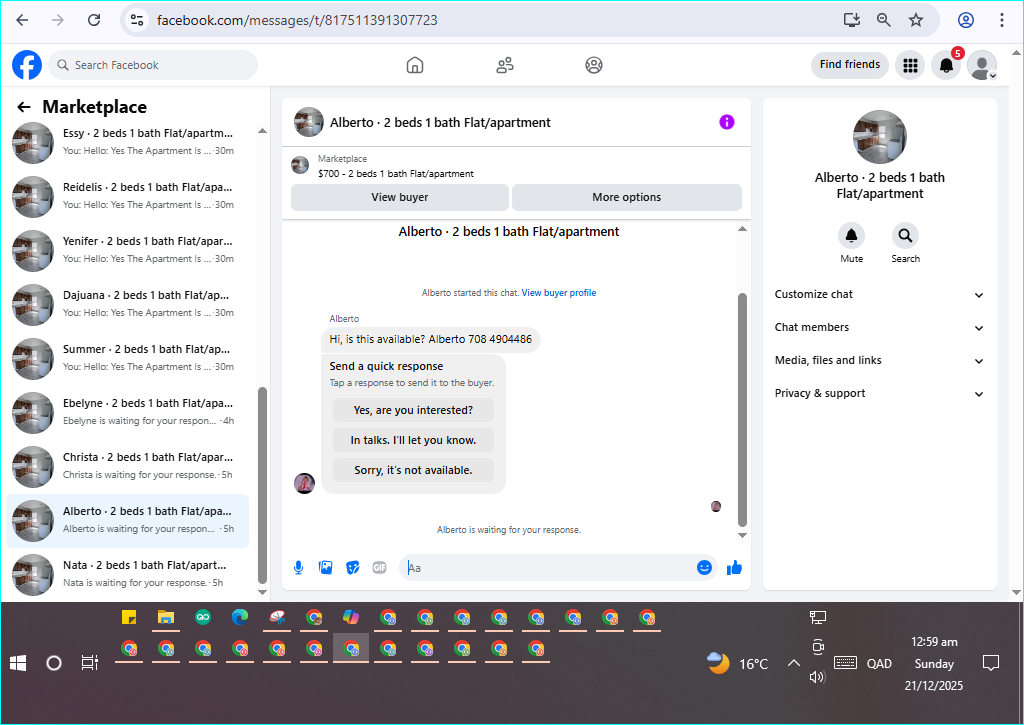
Task: Select the Alberto conversation in the list
Action: [127, 521]
